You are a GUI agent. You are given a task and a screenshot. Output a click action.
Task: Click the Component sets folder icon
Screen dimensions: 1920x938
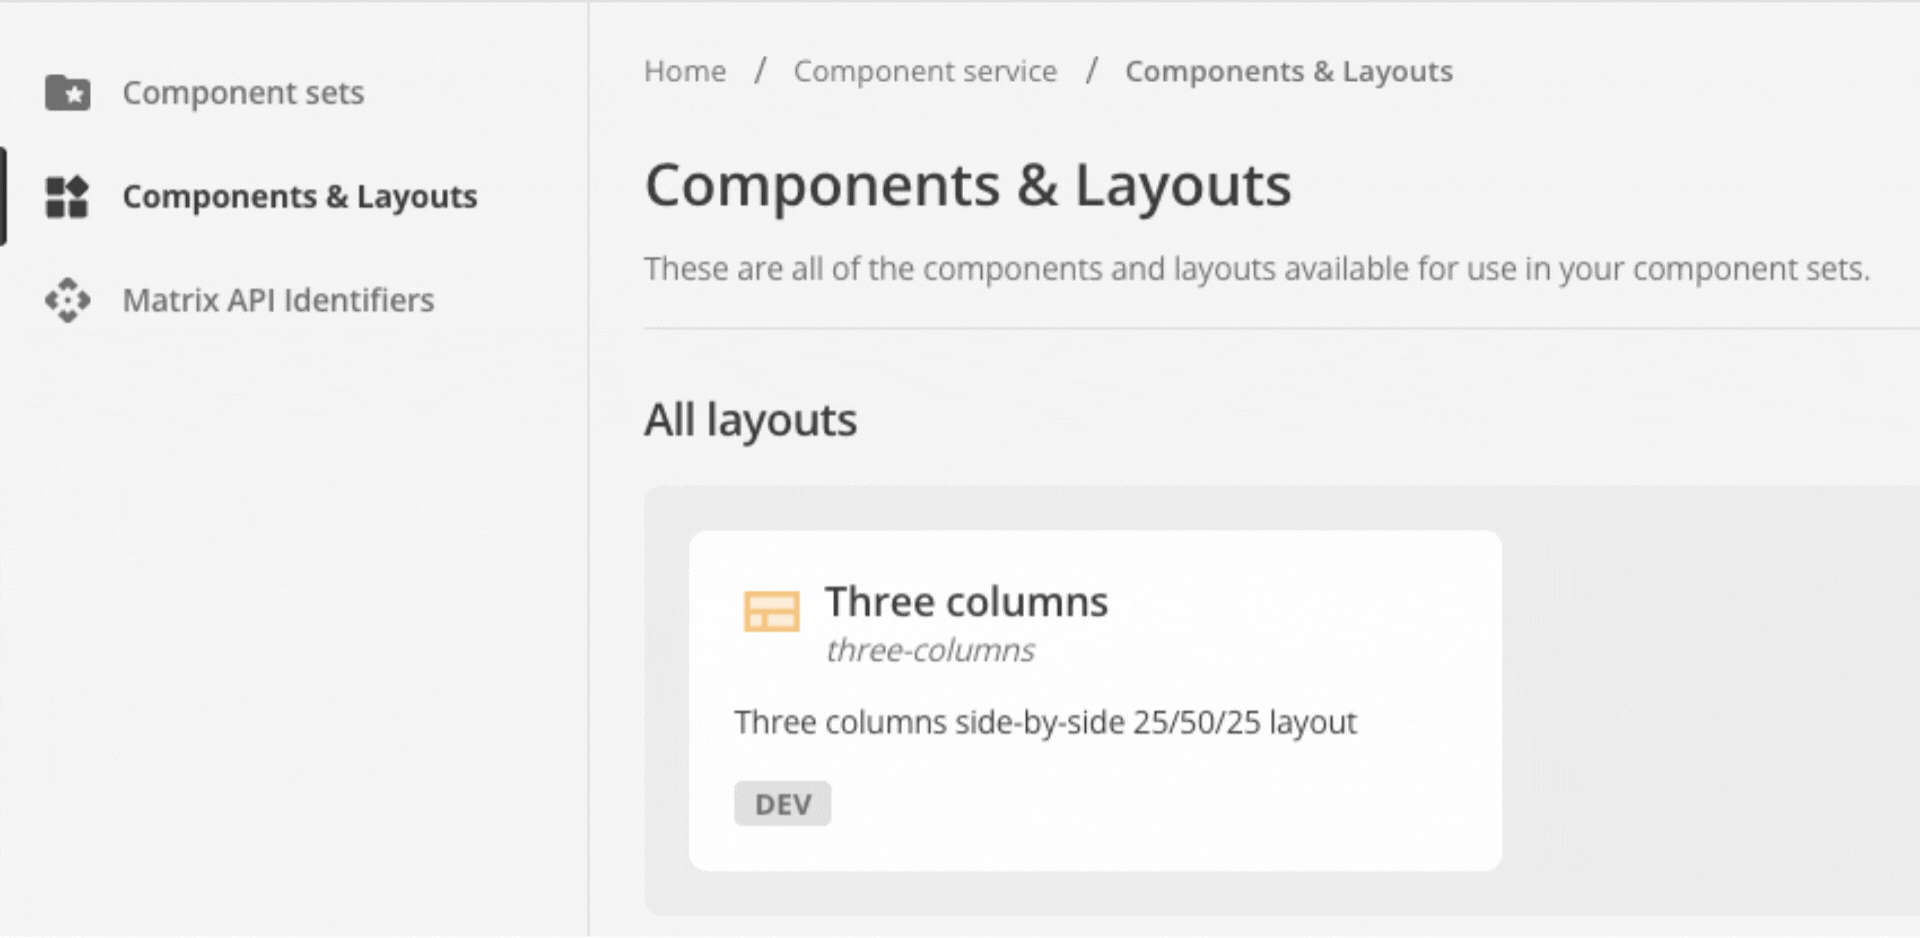pos(66,92)
